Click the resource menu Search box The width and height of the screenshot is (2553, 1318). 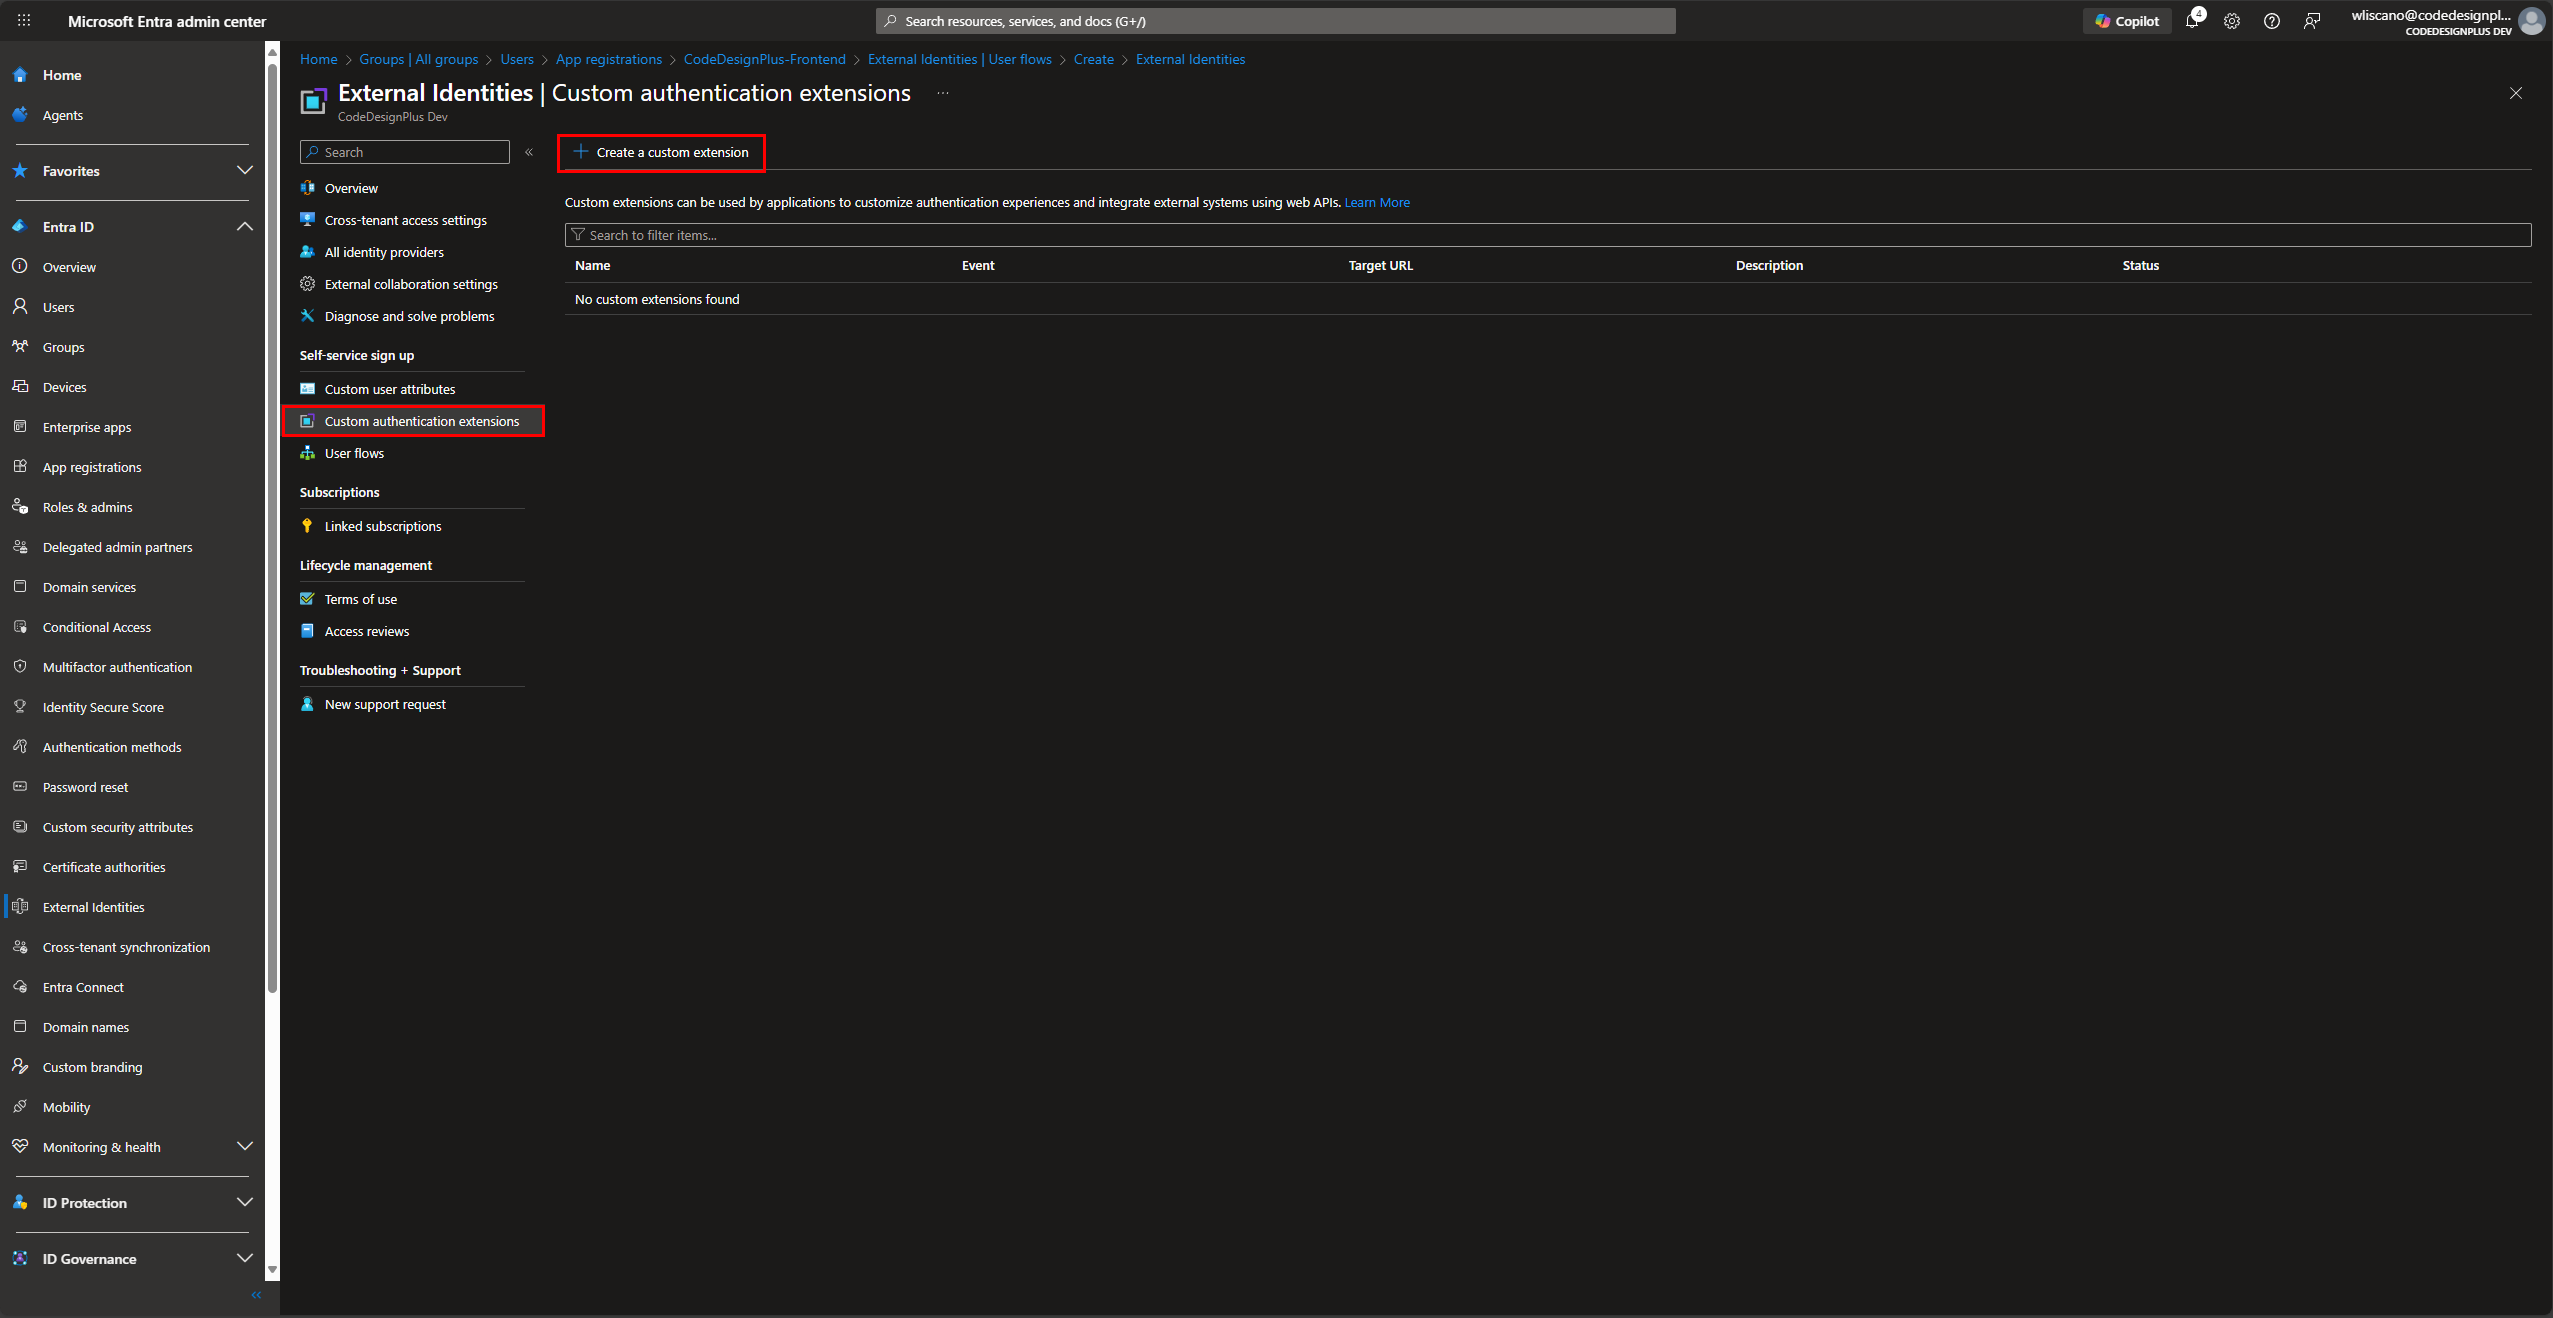[x=405, y=152]
